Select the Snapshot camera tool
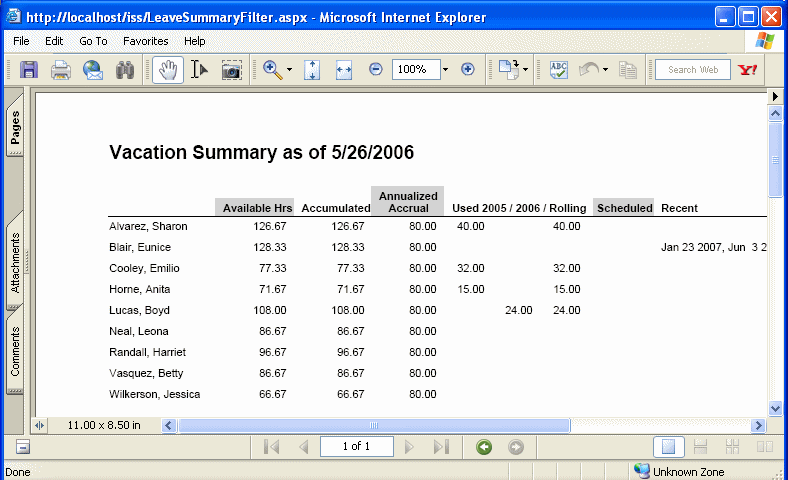788x480 pixels. point(231,70)
